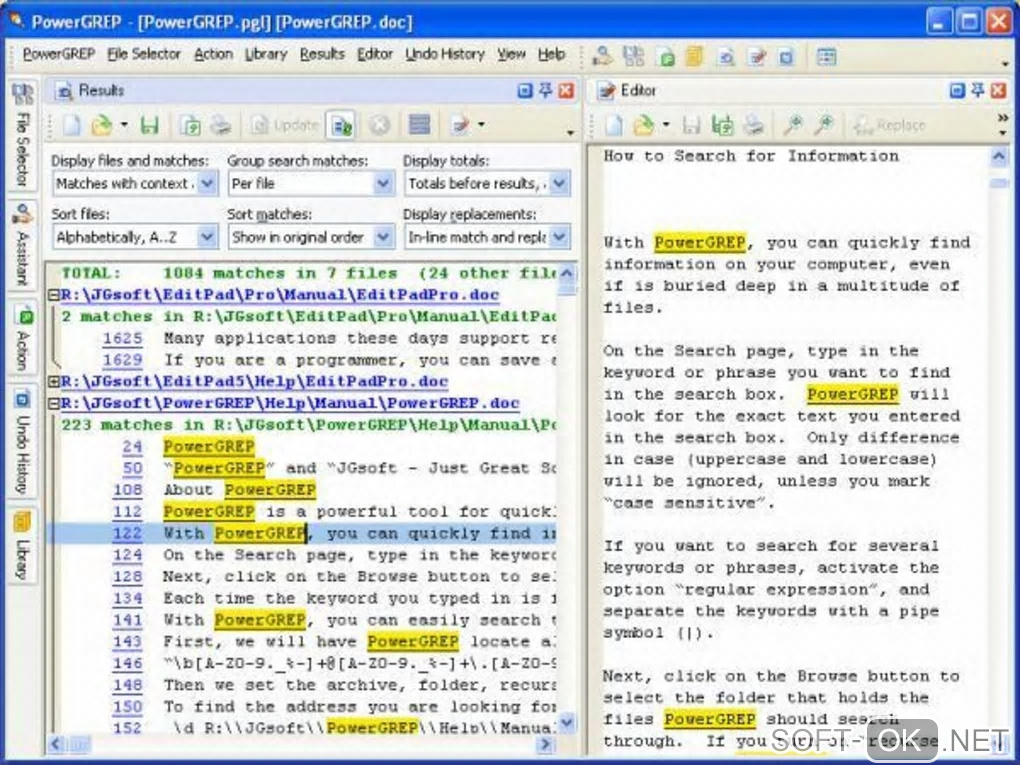Open the Display replacements dropdown
This screenshot has width=1020, height=765.
pos(559,237)
